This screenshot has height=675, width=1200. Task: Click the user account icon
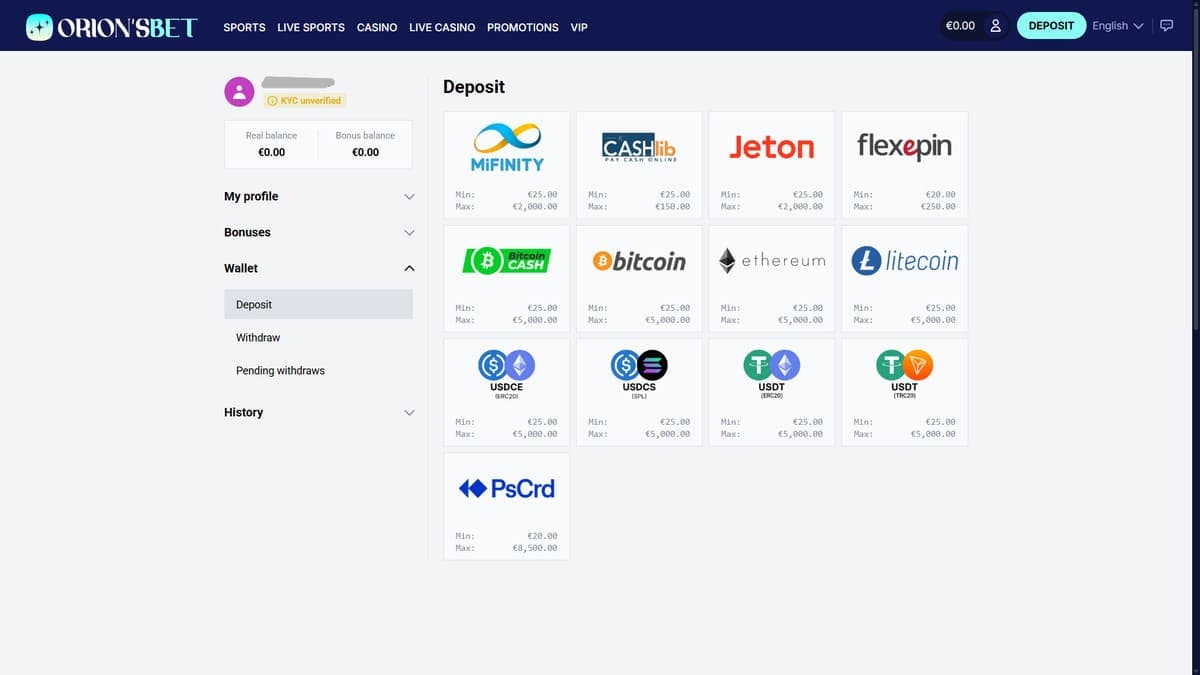(x=995, y=26)
